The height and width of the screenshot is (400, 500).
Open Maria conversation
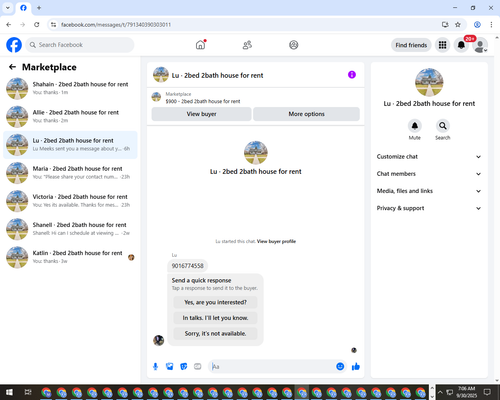click(70, 173)
